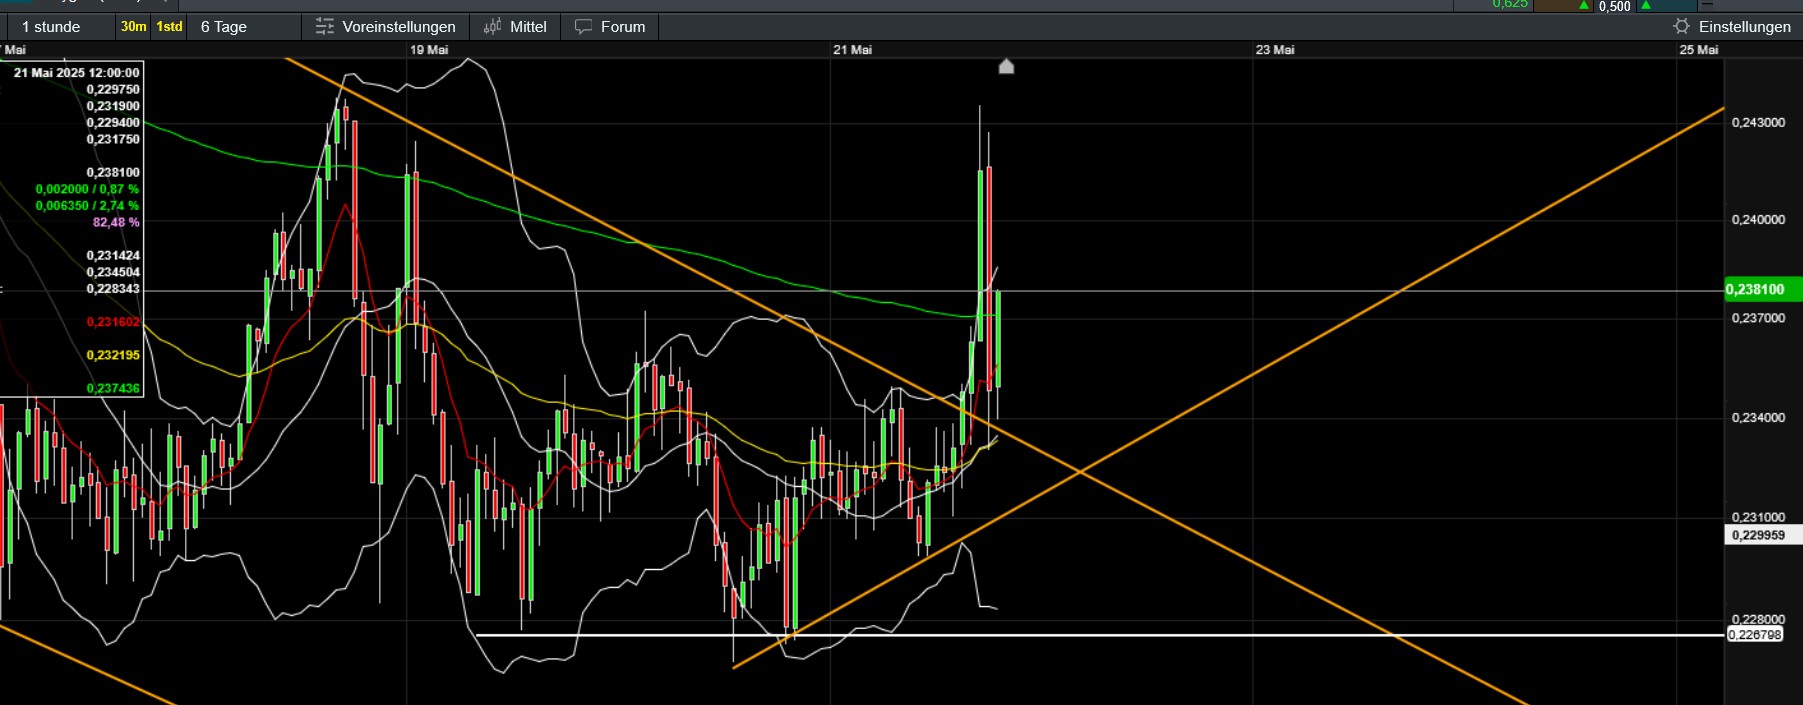Click the red 0,231602 indicator value

pos(113,322)
